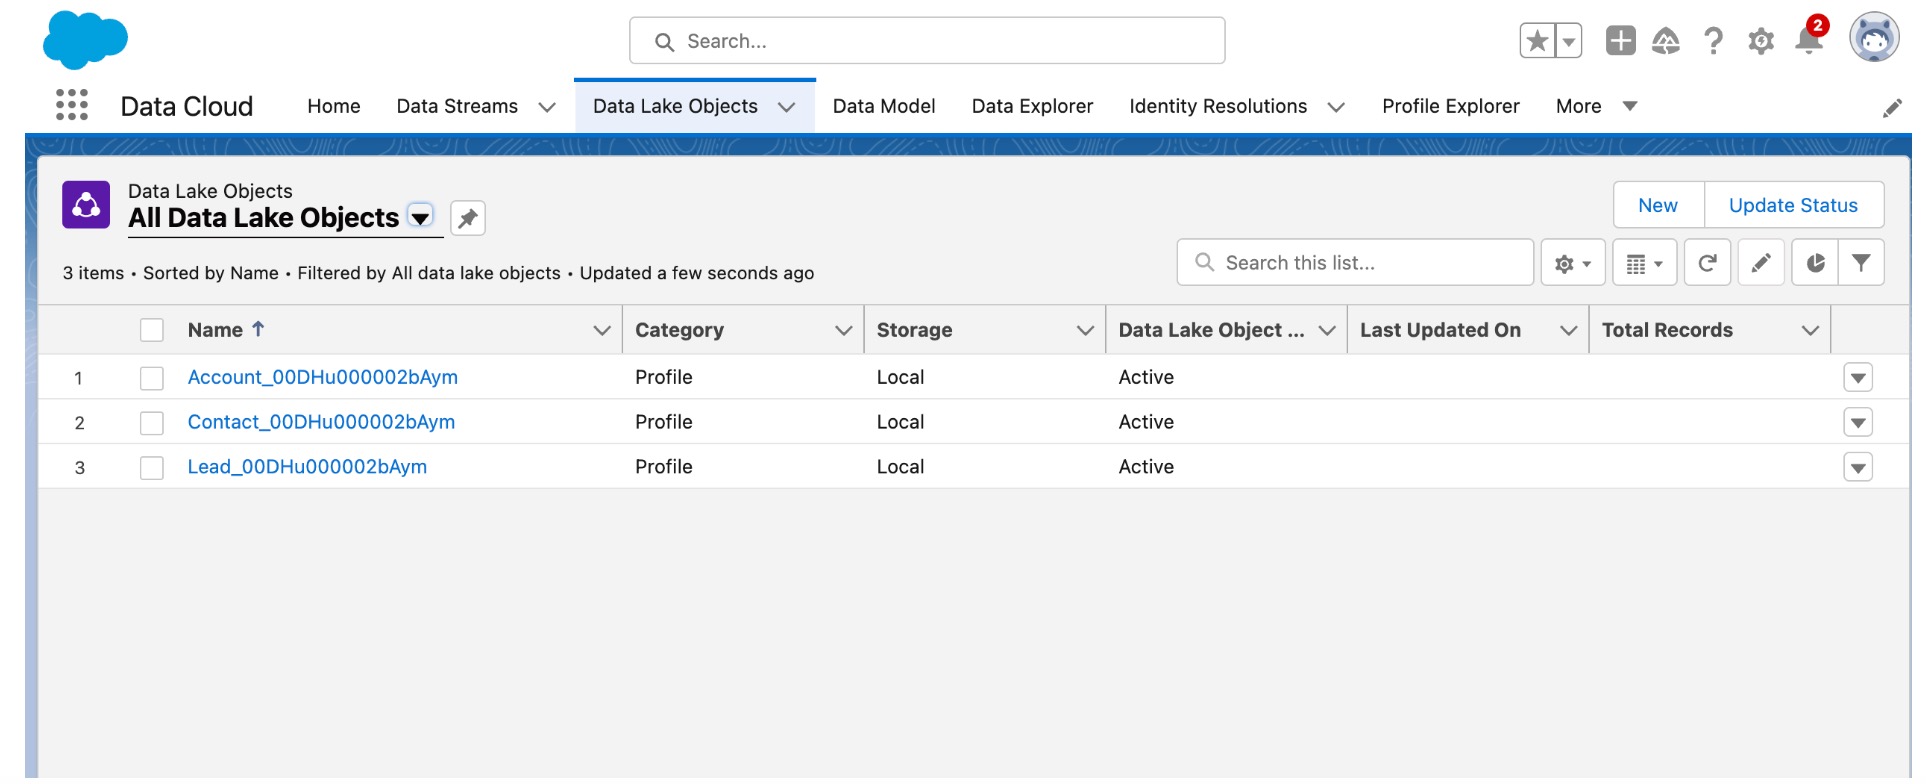This screenshot has height=784, width=1926.
Task: Open Display As table selector
Action: [x=1645, y=263]
